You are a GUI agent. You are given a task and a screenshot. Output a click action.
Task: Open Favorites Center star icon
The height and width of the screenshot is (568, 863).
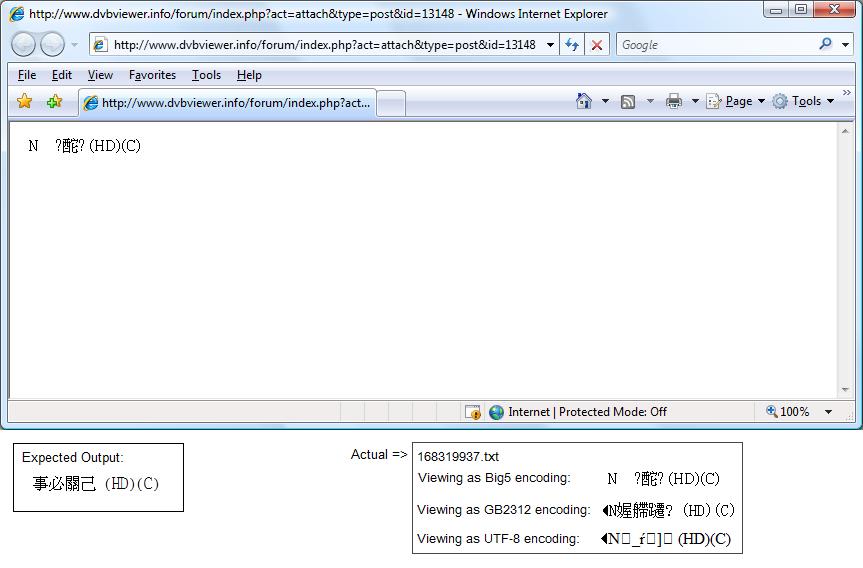tap(25, 101)
